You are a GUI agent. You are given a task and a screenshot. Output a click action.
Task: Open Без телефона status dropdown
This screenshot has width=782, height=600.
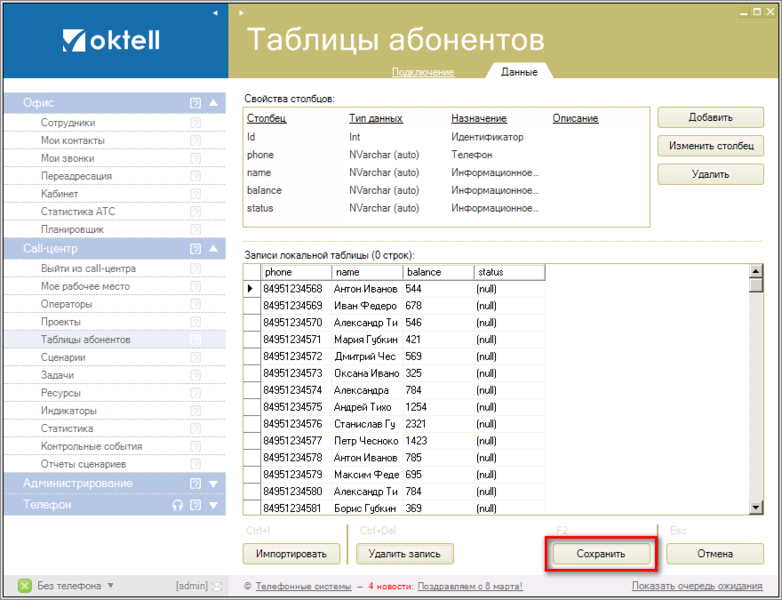[110, 586]
